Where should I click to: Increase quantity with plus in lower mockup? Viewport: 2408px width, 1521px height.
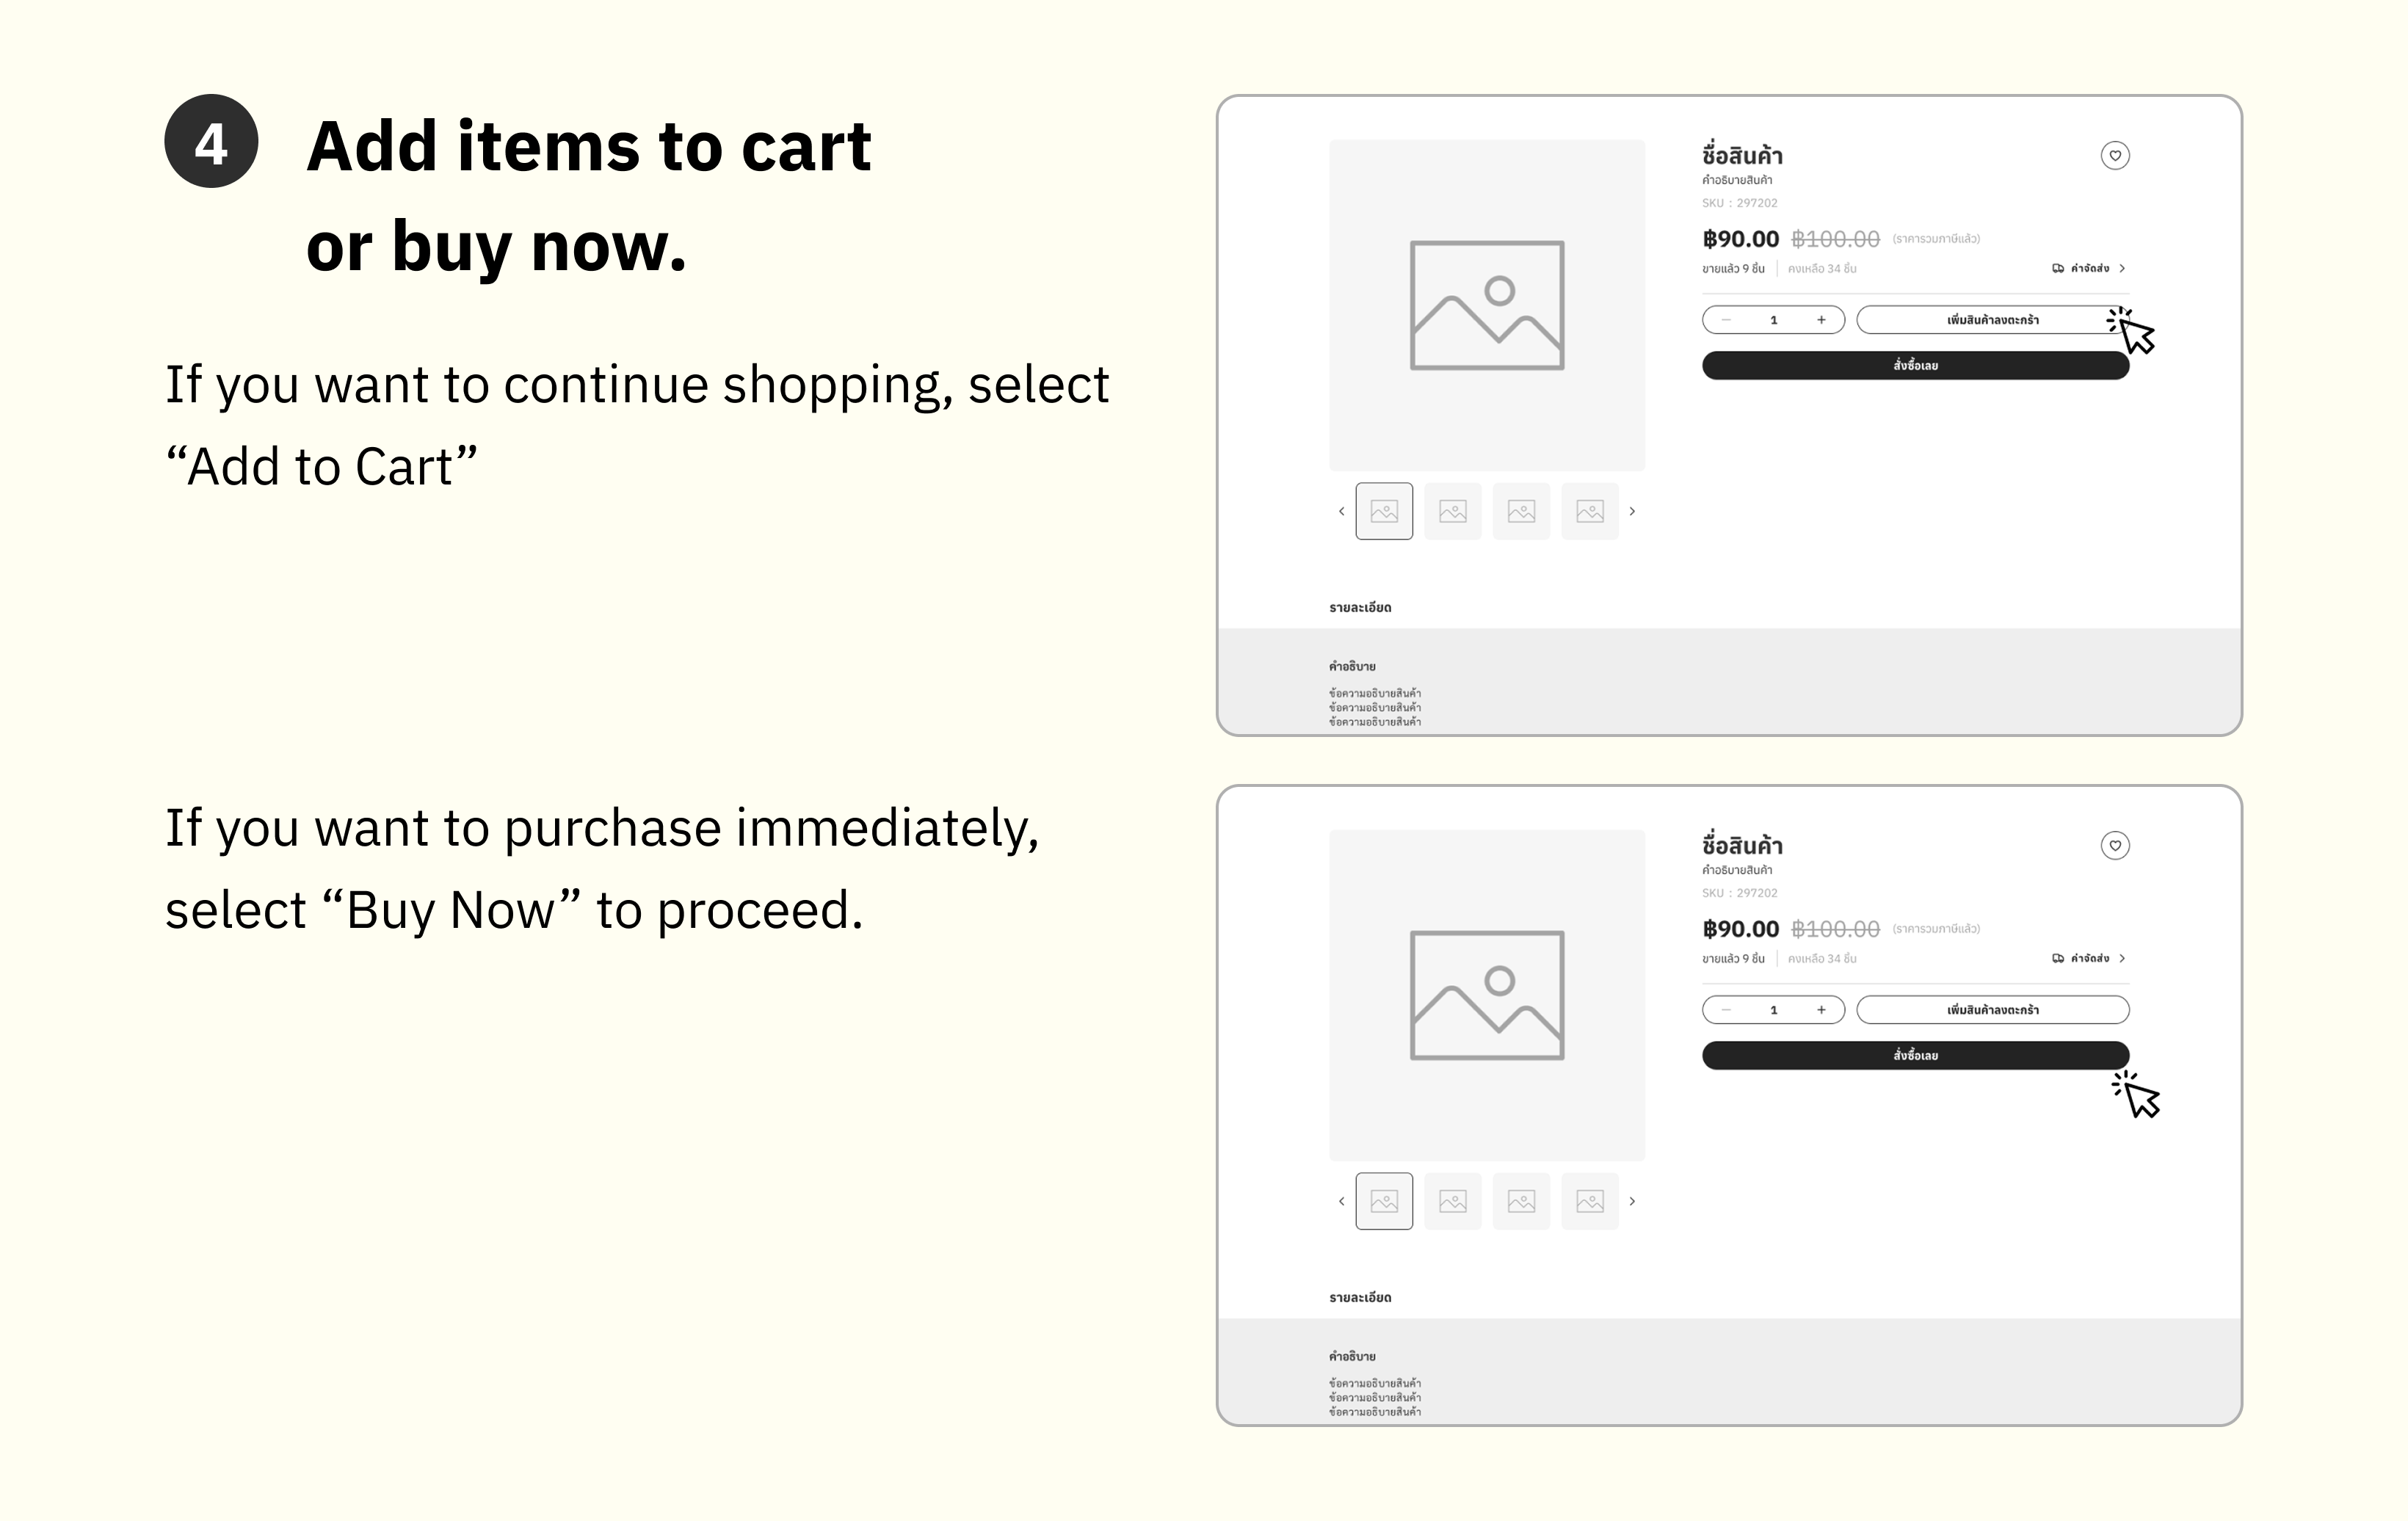(1821, 1010)
